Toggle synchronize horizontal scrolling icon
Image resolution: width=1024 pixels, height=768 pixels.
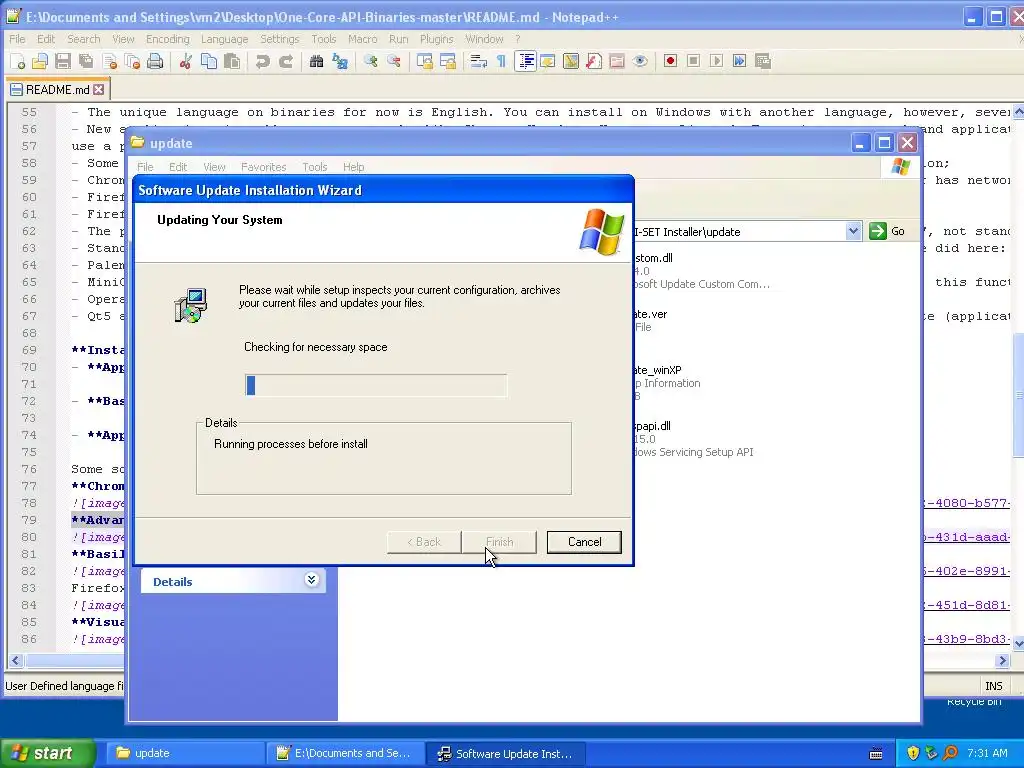pyautogui.click(x=447, y=61)
